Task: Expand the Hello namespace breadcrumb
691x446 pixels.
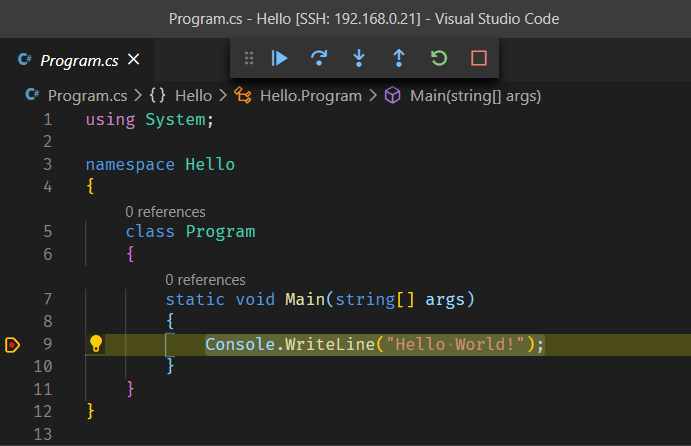Action: [192, 96]
